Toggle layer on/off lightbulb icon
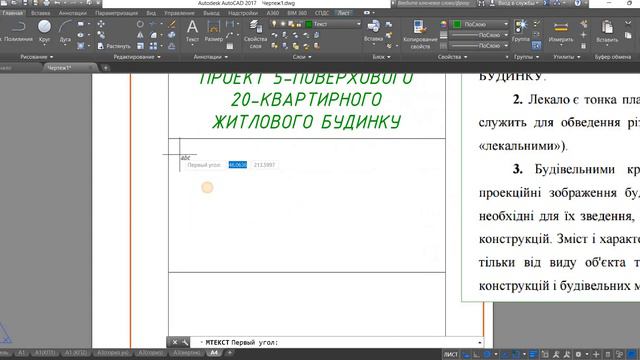 point(274,24)
